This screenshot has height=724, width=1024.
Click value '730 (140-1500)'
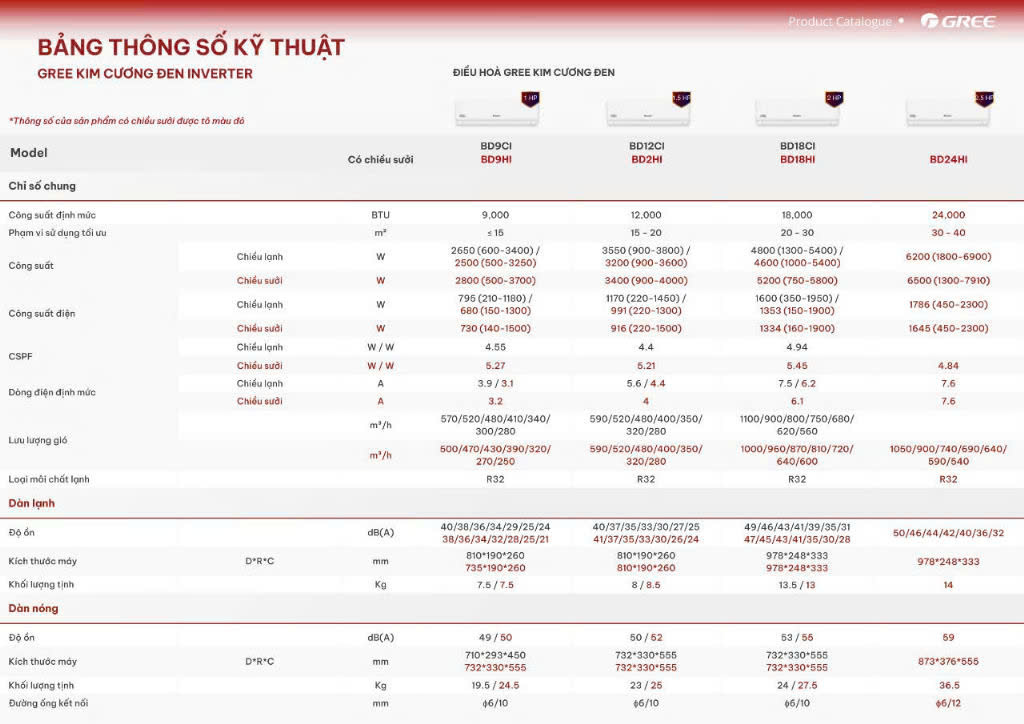pyautogui.click(x=495, y=328)
